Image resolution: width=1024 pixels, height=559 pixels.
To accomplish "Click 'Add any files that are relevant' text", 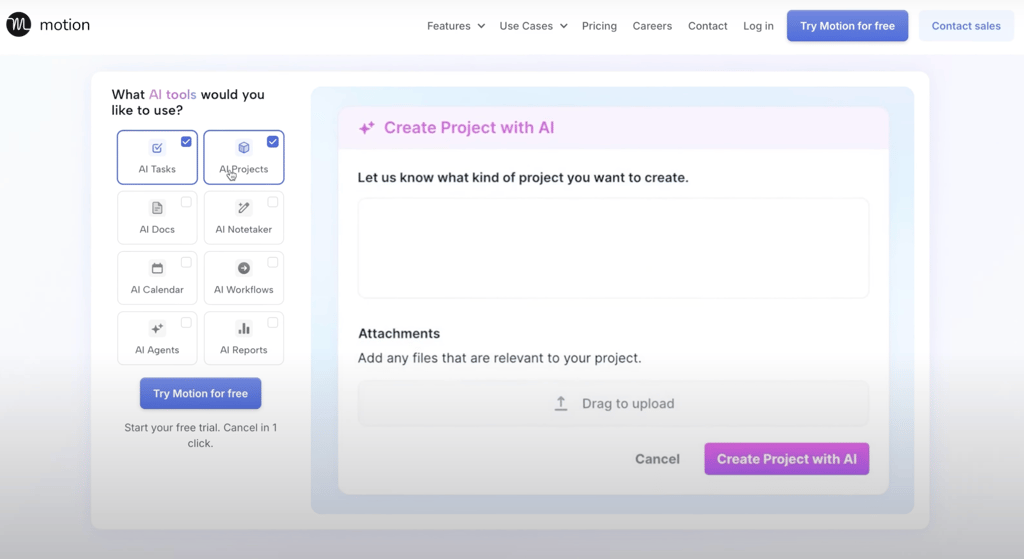I will [x=500, y=358].
